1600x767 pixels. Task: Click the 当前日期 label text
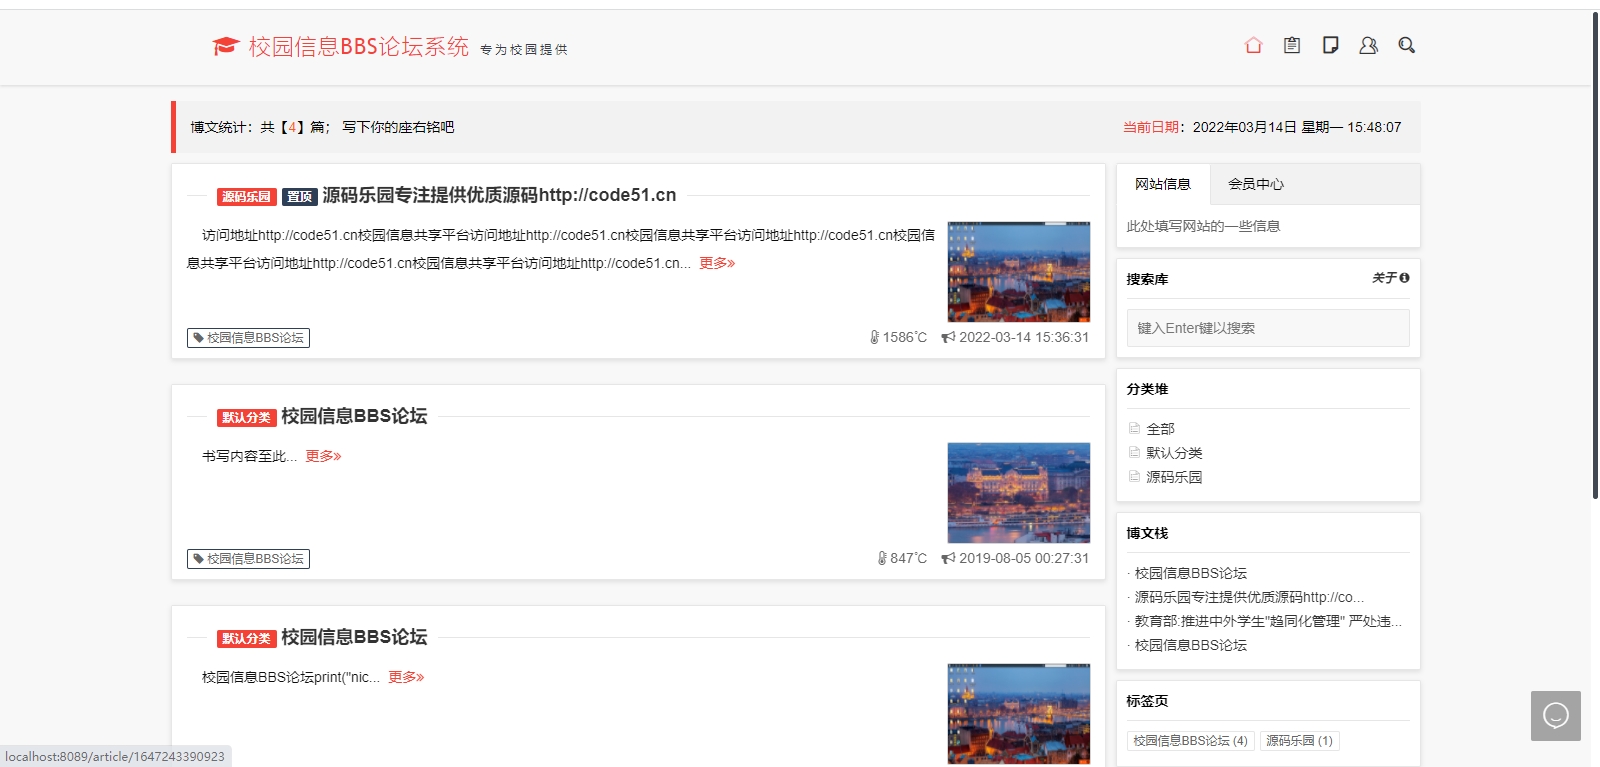point(1151,127)
